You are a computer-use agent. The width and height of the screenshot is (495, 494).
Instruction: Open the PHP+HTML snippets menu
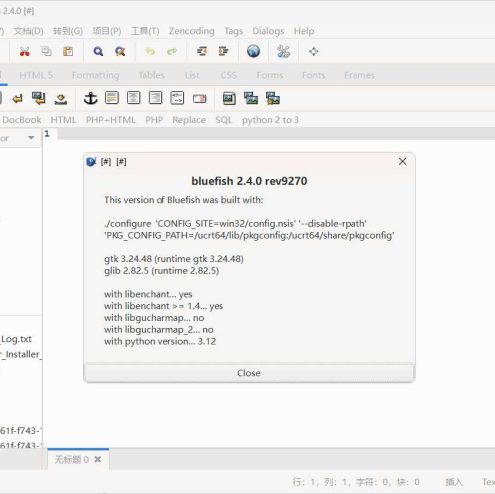click(111, 120)
